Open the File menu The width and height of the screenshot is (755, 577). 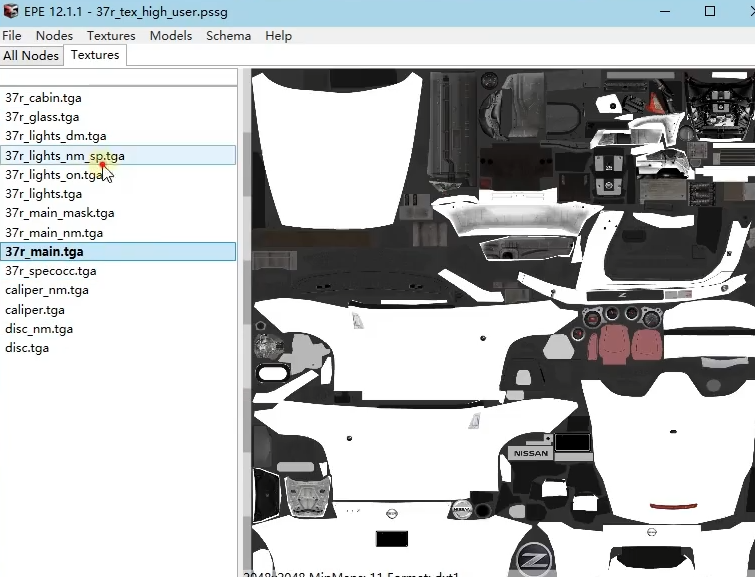pos(12,36)
